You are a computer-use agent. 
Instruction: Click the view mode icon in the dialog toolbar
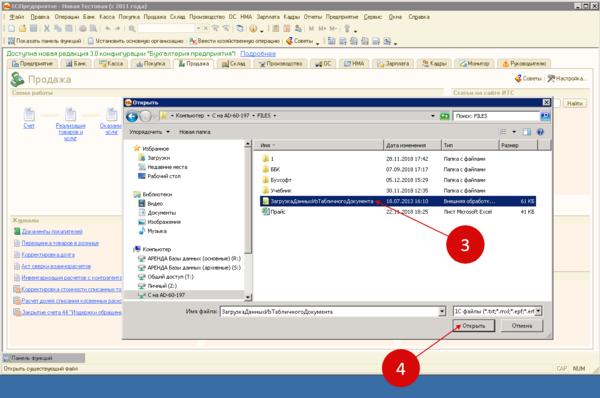point(503,132)
